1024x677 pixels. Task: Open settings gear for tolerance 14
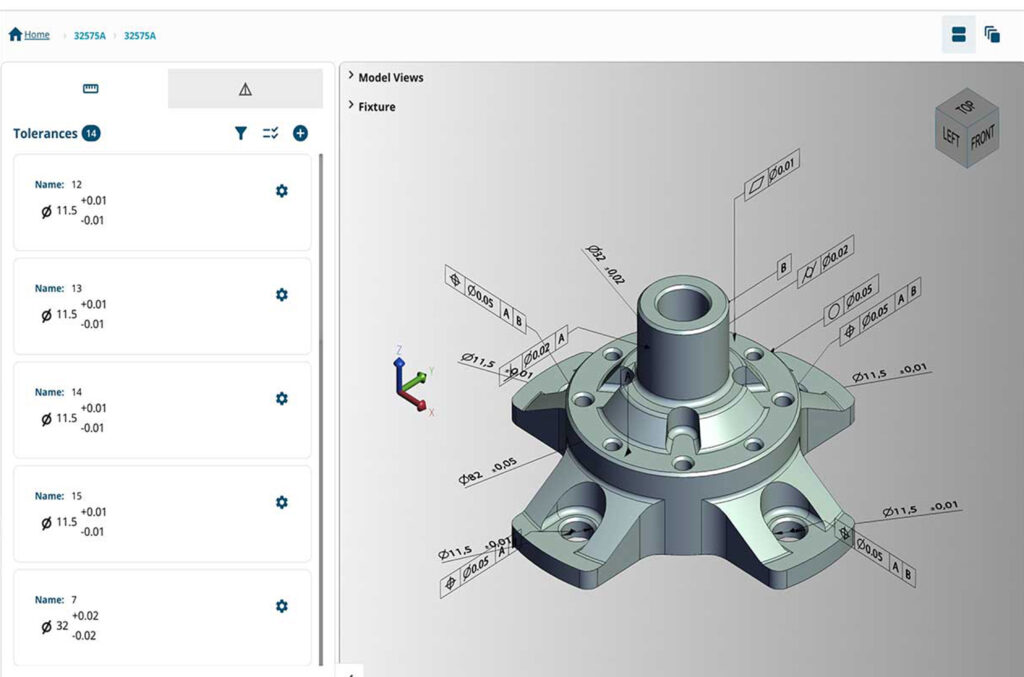coord(281,399)
